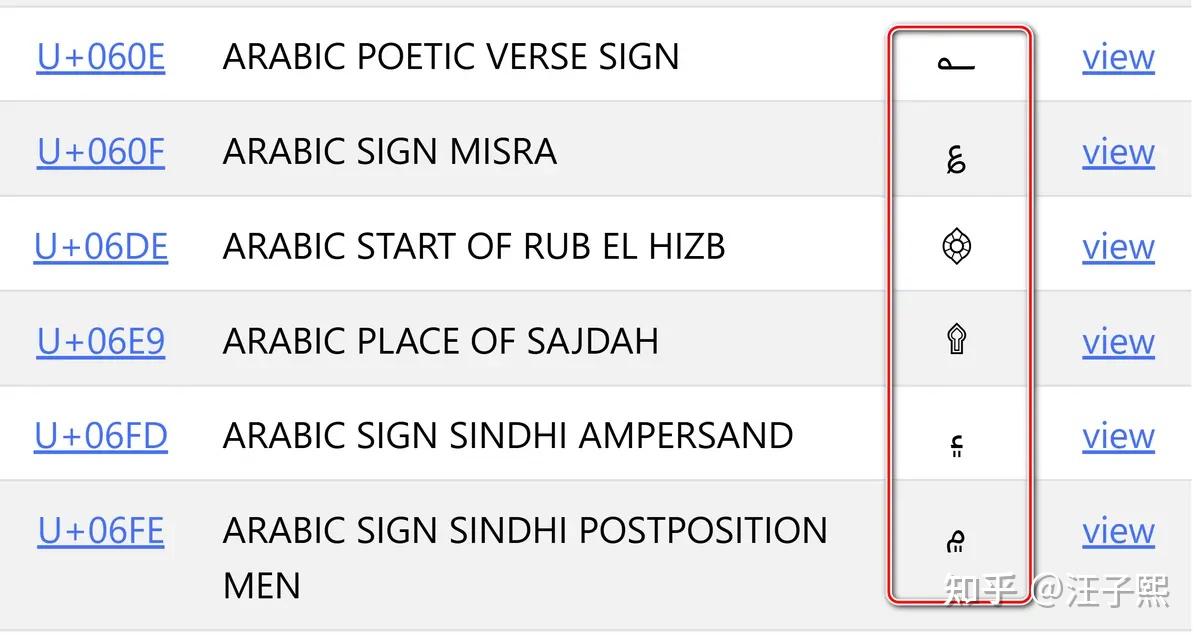Follow the U+06FE code point link
Screen dimensions: 1200x641
pyautogui.click(x=101, y=530)
